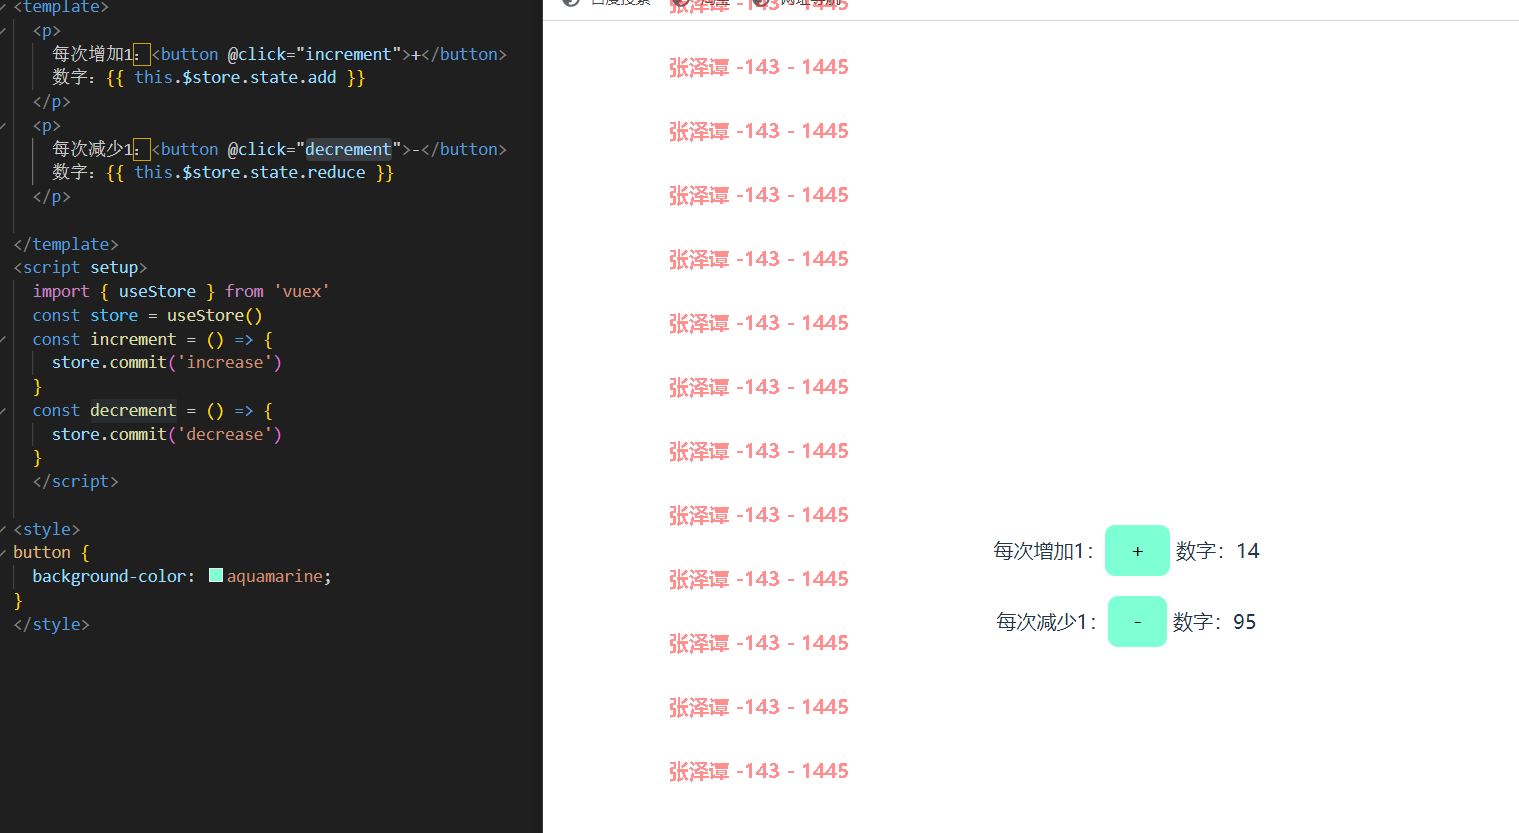Click the store.commit('decrease') code line
Viewport: 1519px width, 833px height.
click(x=167, y=434)
